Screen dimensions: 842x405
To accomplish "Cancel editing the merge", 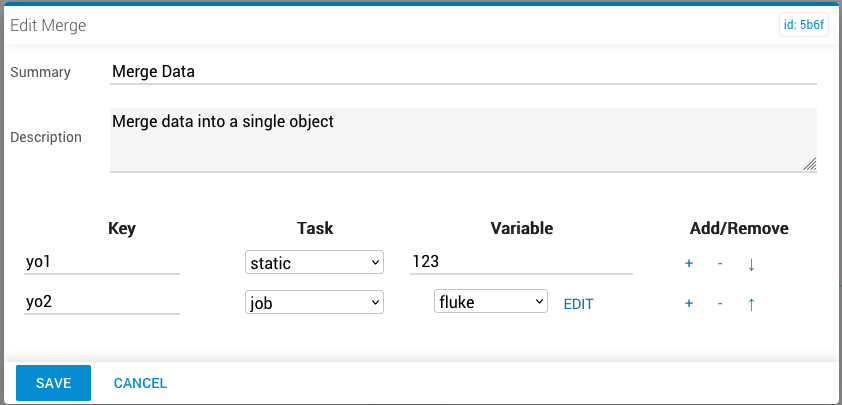I will (x=140, y=383).
